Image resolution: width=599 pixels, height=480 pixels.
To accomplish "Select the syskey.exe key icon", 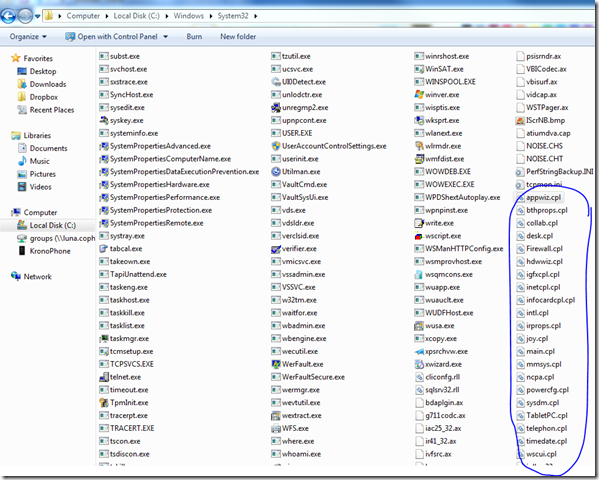I will pyautogui.click(x=104, y=120).
